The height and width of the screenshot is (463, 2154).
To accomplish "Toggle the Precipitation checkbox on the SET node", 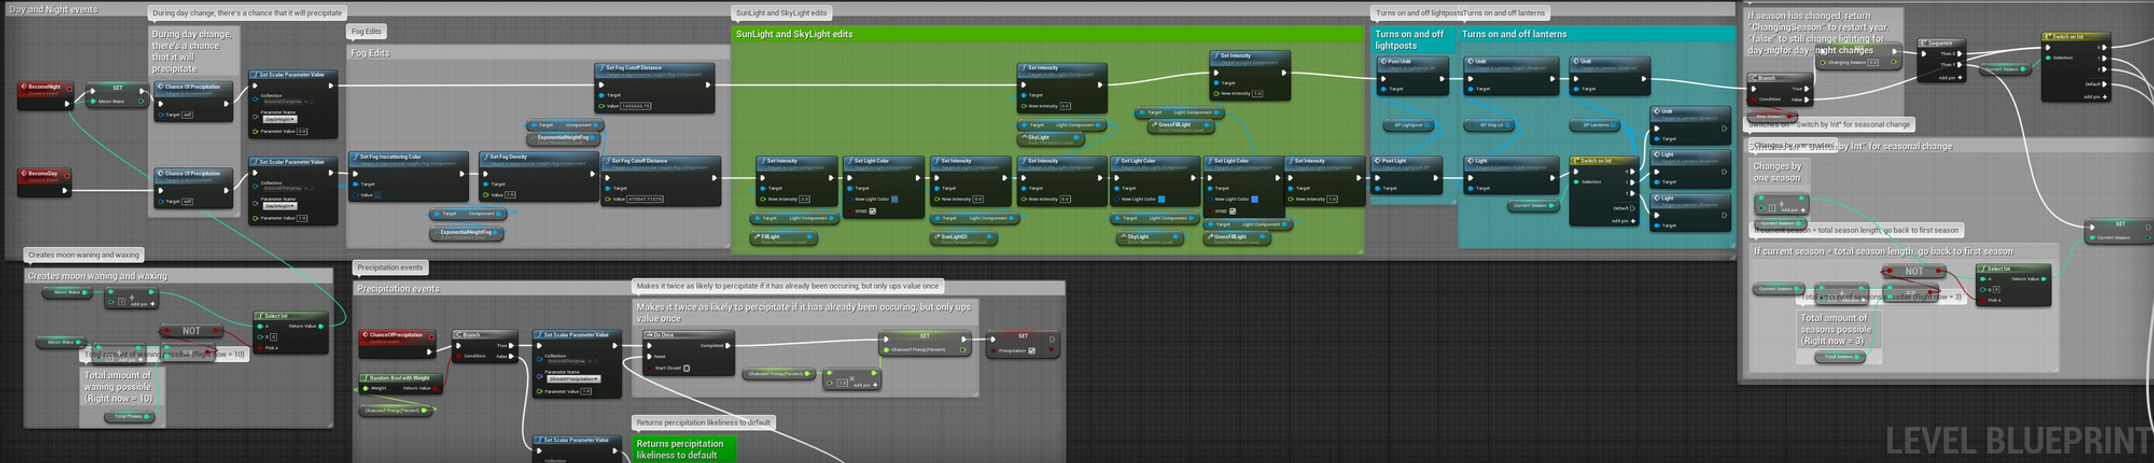I will point(1032,351).
